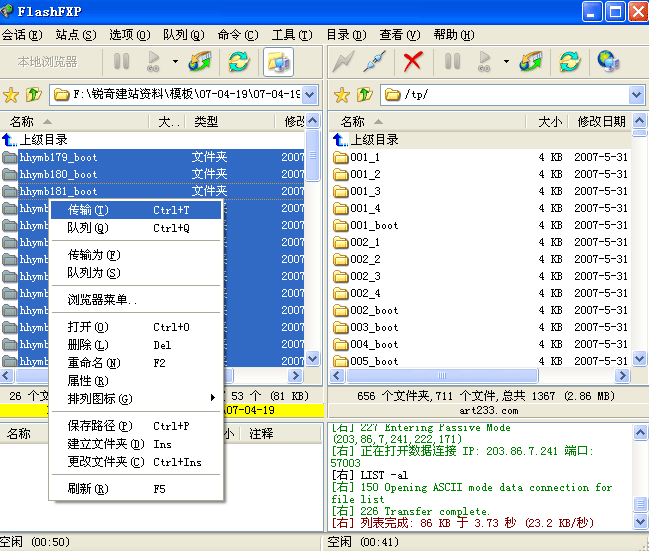
Task: Choose 重命名(N) in the context menu
Action: click(136, 363)
